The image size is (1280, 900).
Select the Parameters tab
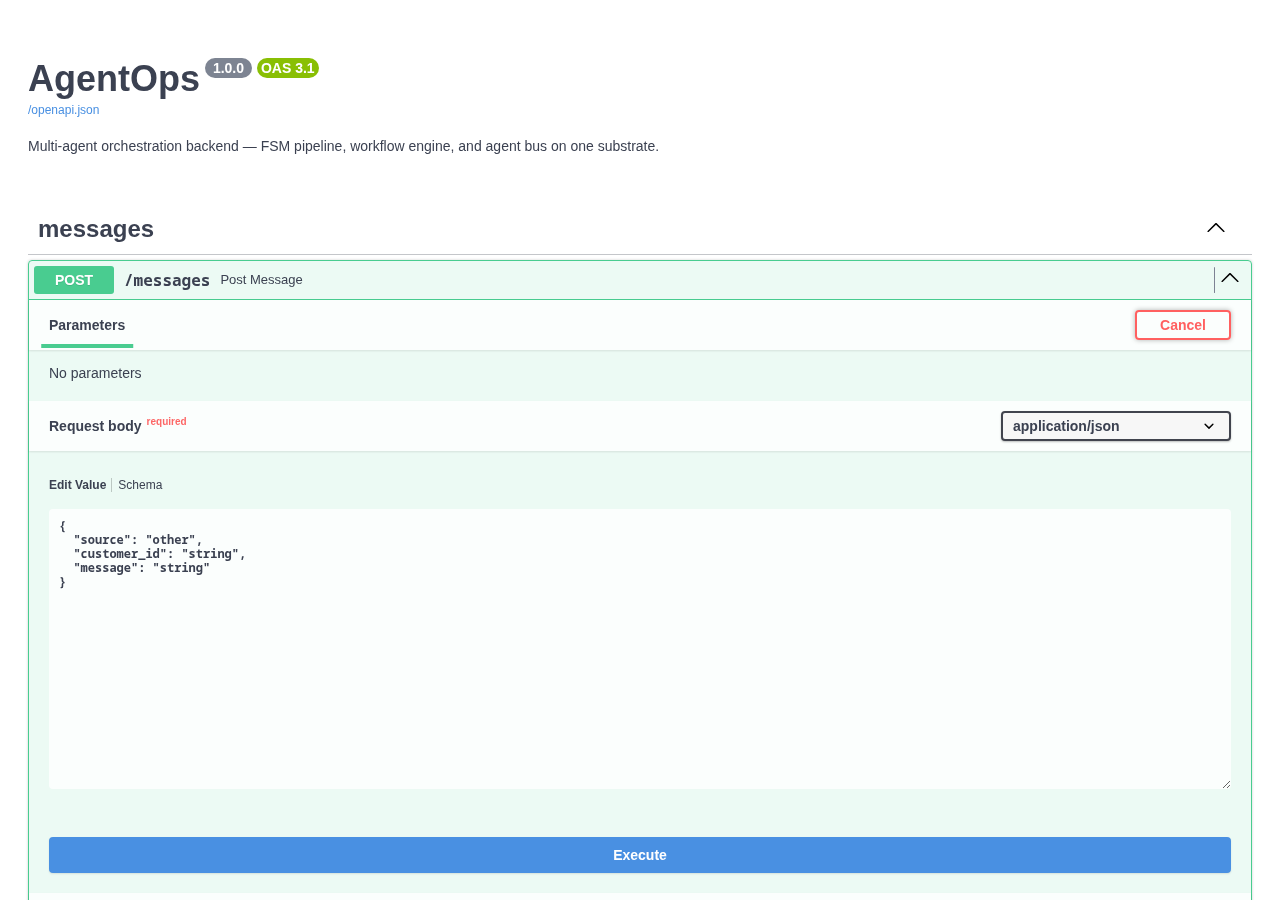click(87, 326)
